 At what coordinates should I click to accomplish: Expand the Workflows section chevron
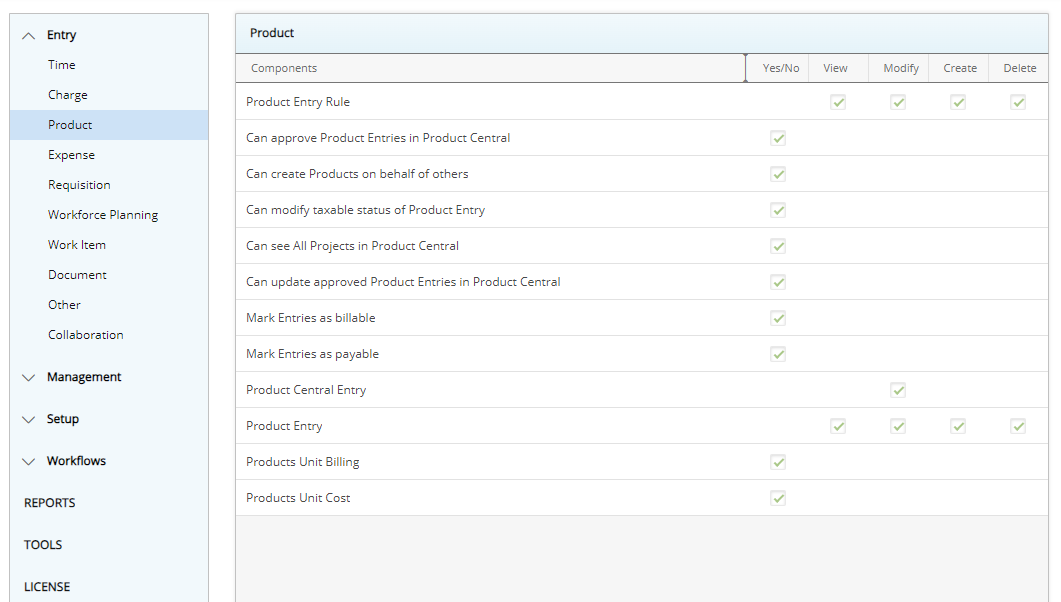click(28, 461)
